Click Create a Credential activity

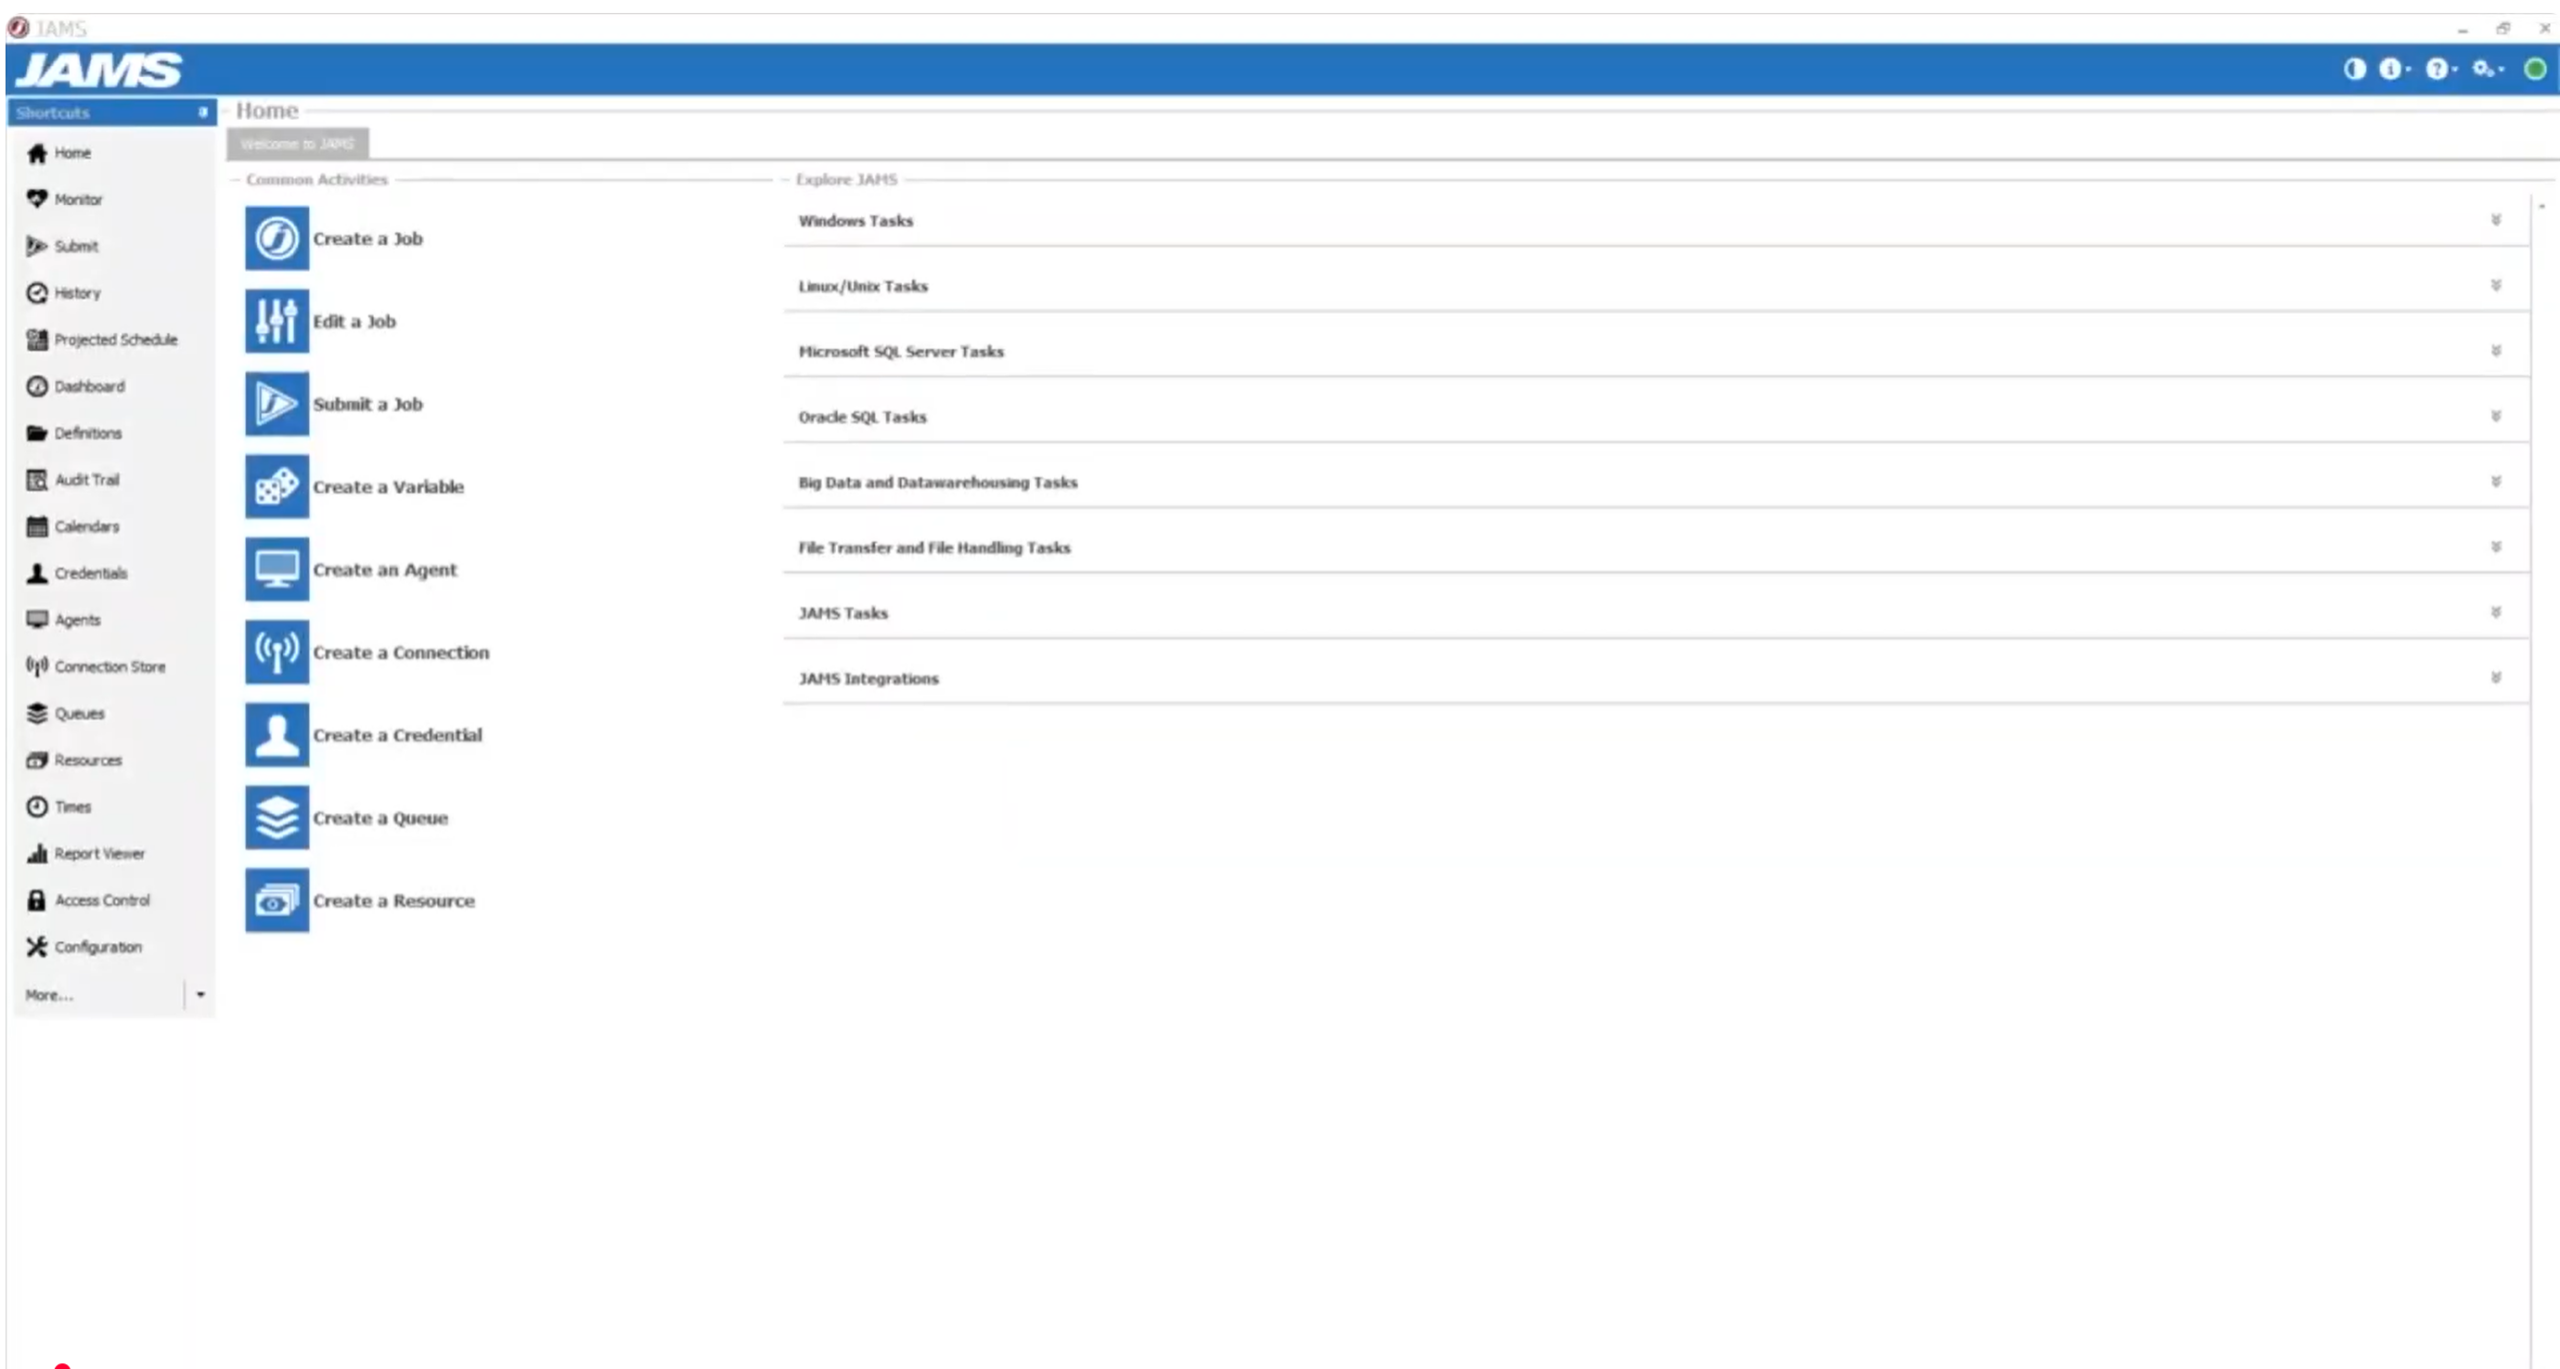pyautogui.click(x=396, y=734)
